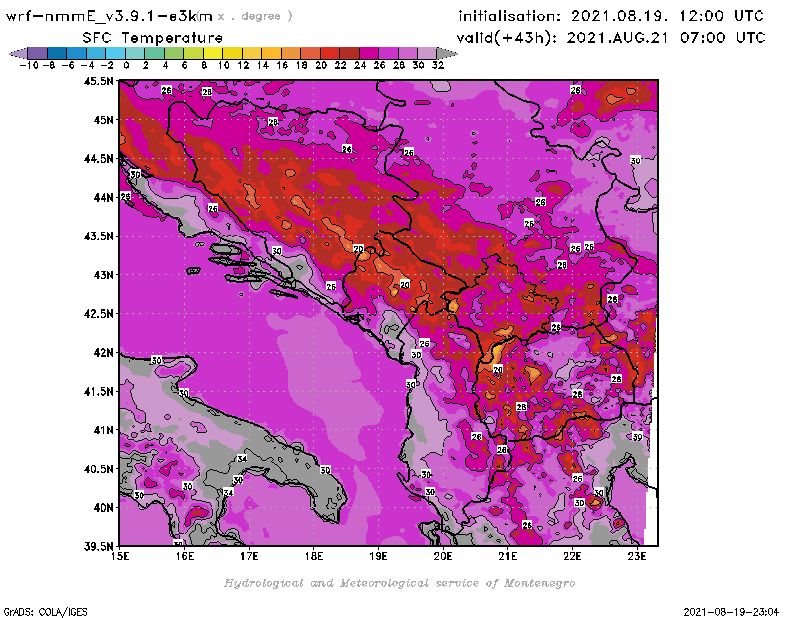Select the green swatch between 4 and 6
Screen dimensions: 800x618
pos(174,53)
